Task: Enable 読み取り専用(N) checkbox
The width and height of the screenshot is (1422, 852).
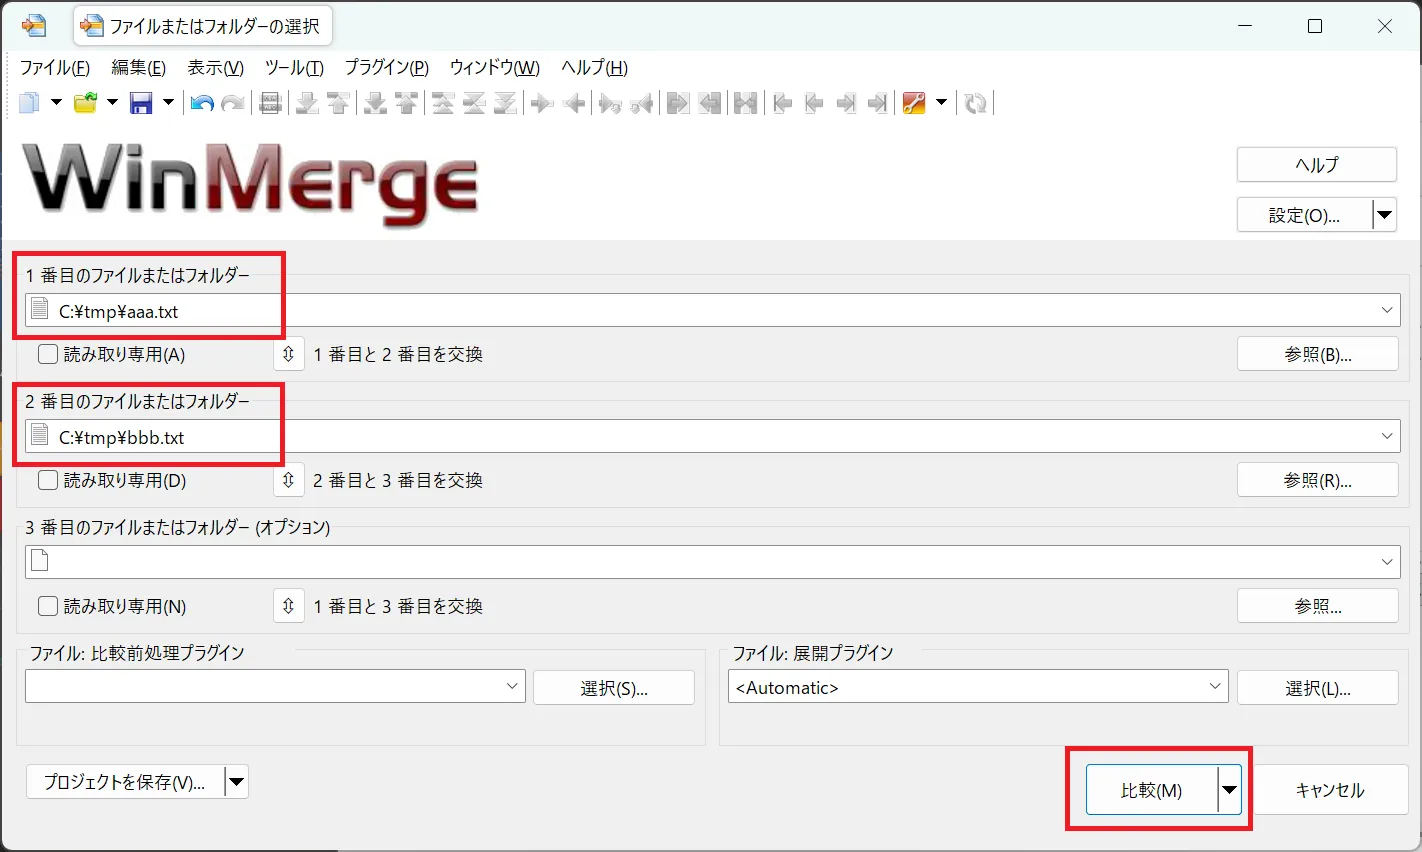Action: 48,606
